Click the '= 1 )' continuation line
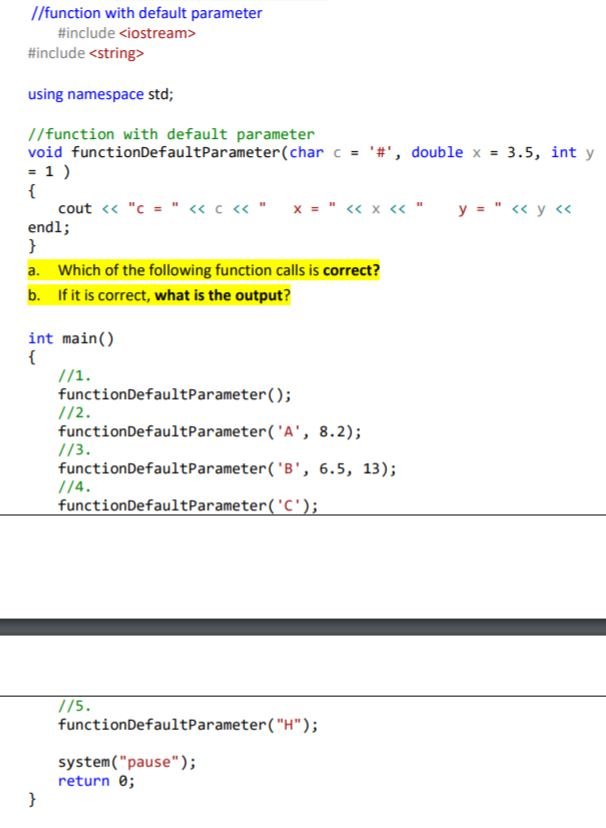606x828 pixels. (49, 172)
